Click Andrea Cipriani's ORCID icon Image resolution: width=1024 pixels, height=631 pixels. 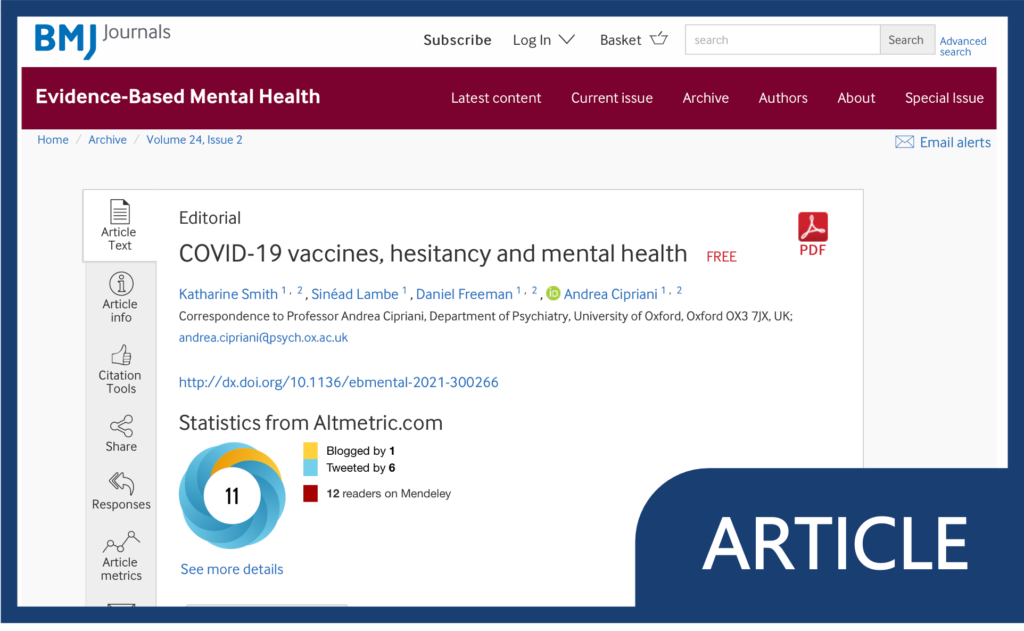(x=553, y=294)
